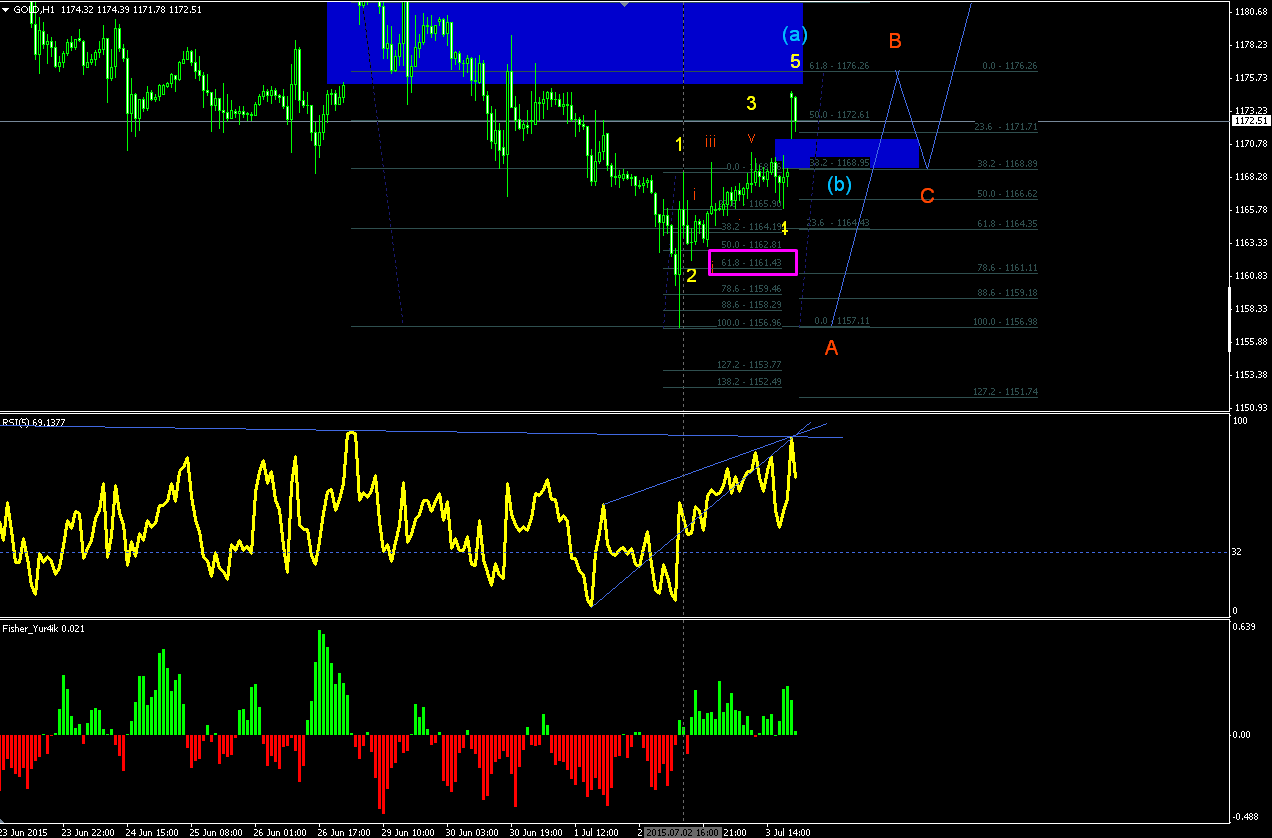Viewport: 1272px width, 838px height.
Task: Click the 1180.68 value on price scale
Action: pyautogui.click(x=1252, y=12)
